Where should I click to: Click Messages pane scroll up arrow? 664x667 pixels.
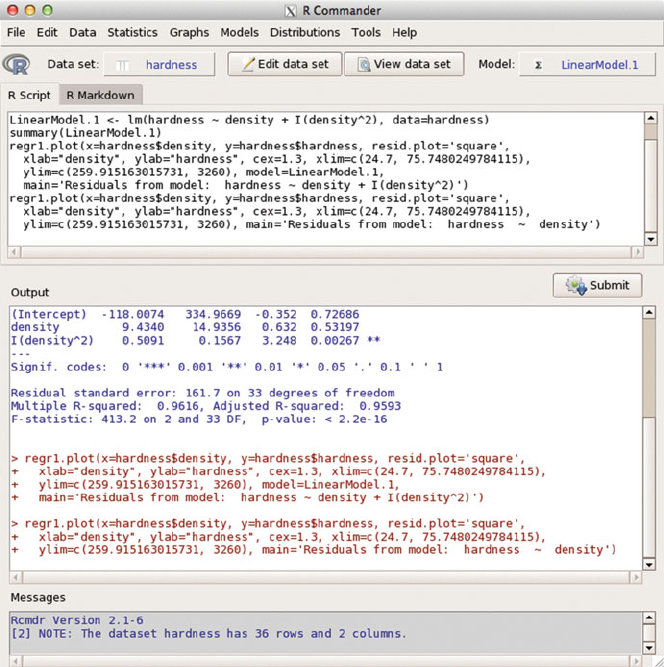pos(649,618)
